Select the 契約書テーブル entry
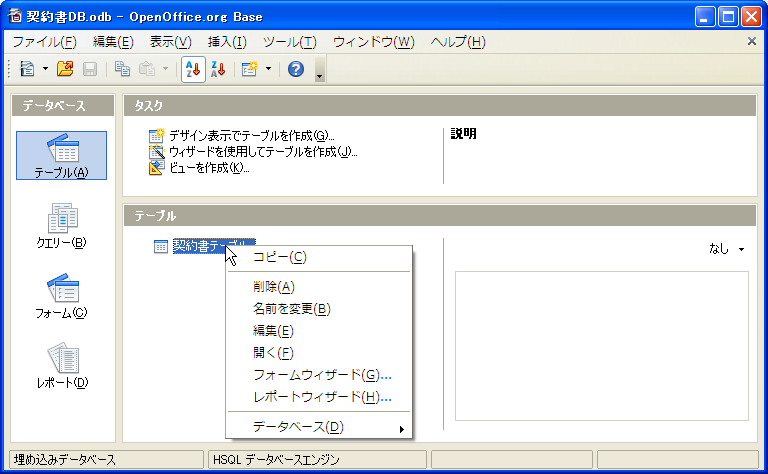This screenshot has width=768, height=474. 214,246
